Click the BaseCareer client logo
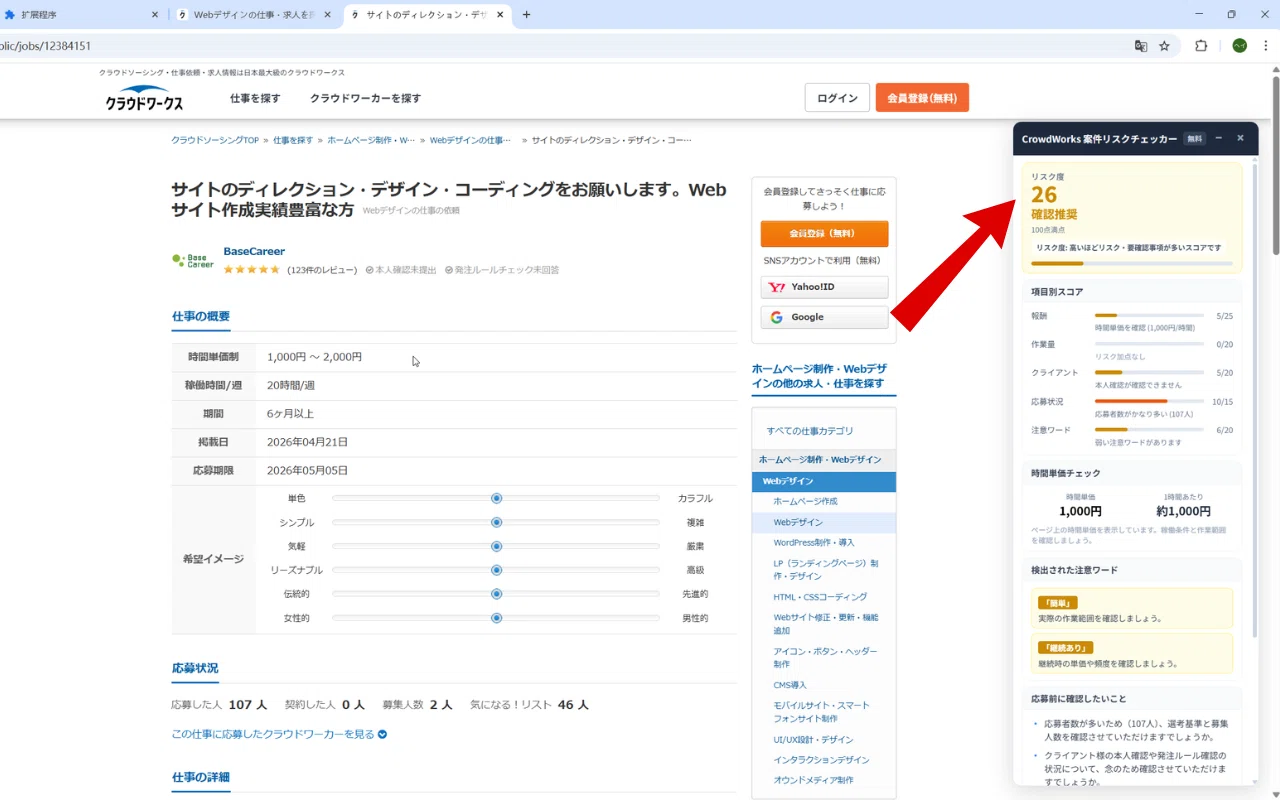1280x800 pixels. click(193, 261)
